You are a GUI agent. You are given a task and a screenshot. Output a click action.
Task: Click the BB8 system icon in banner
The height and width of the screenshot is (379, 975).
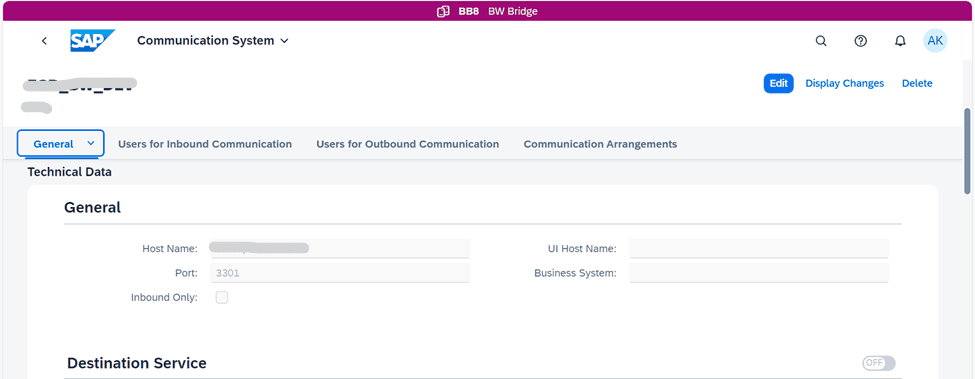tap(443, 11)
